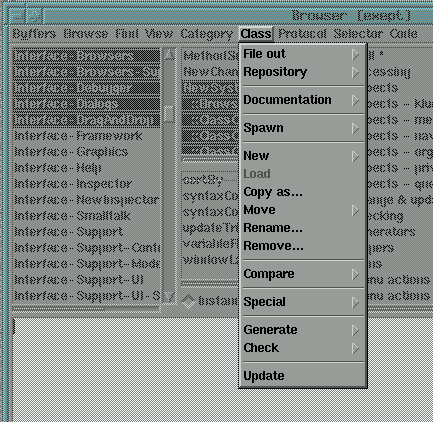Select category Interface - Framework
Viewport: 433px width, 422px height.
point(86,136)
